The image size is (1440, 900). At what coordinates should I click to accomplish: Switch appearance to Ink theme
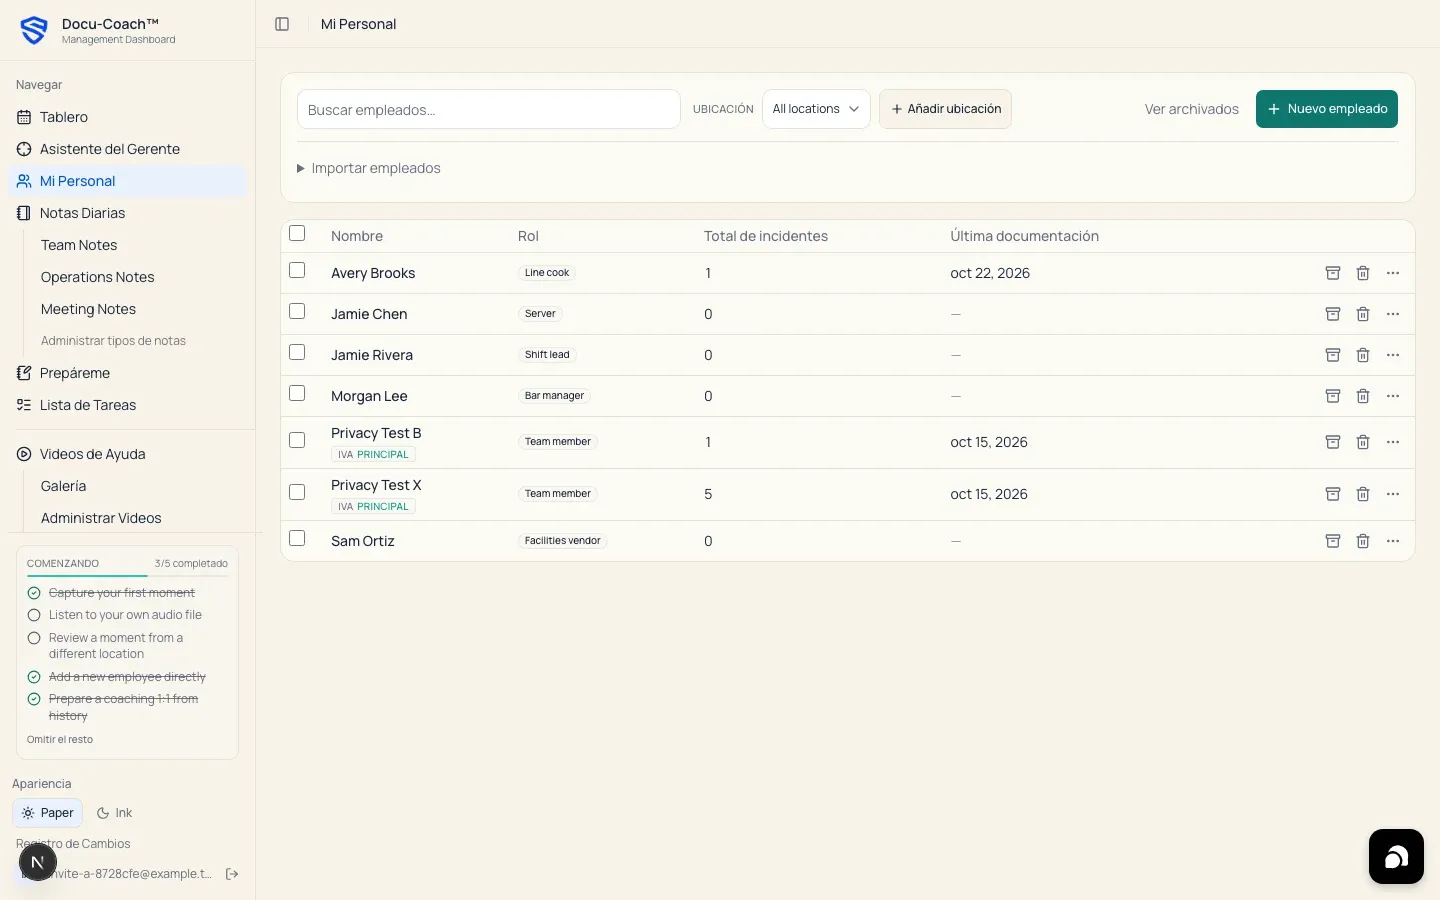click(115, 813)
